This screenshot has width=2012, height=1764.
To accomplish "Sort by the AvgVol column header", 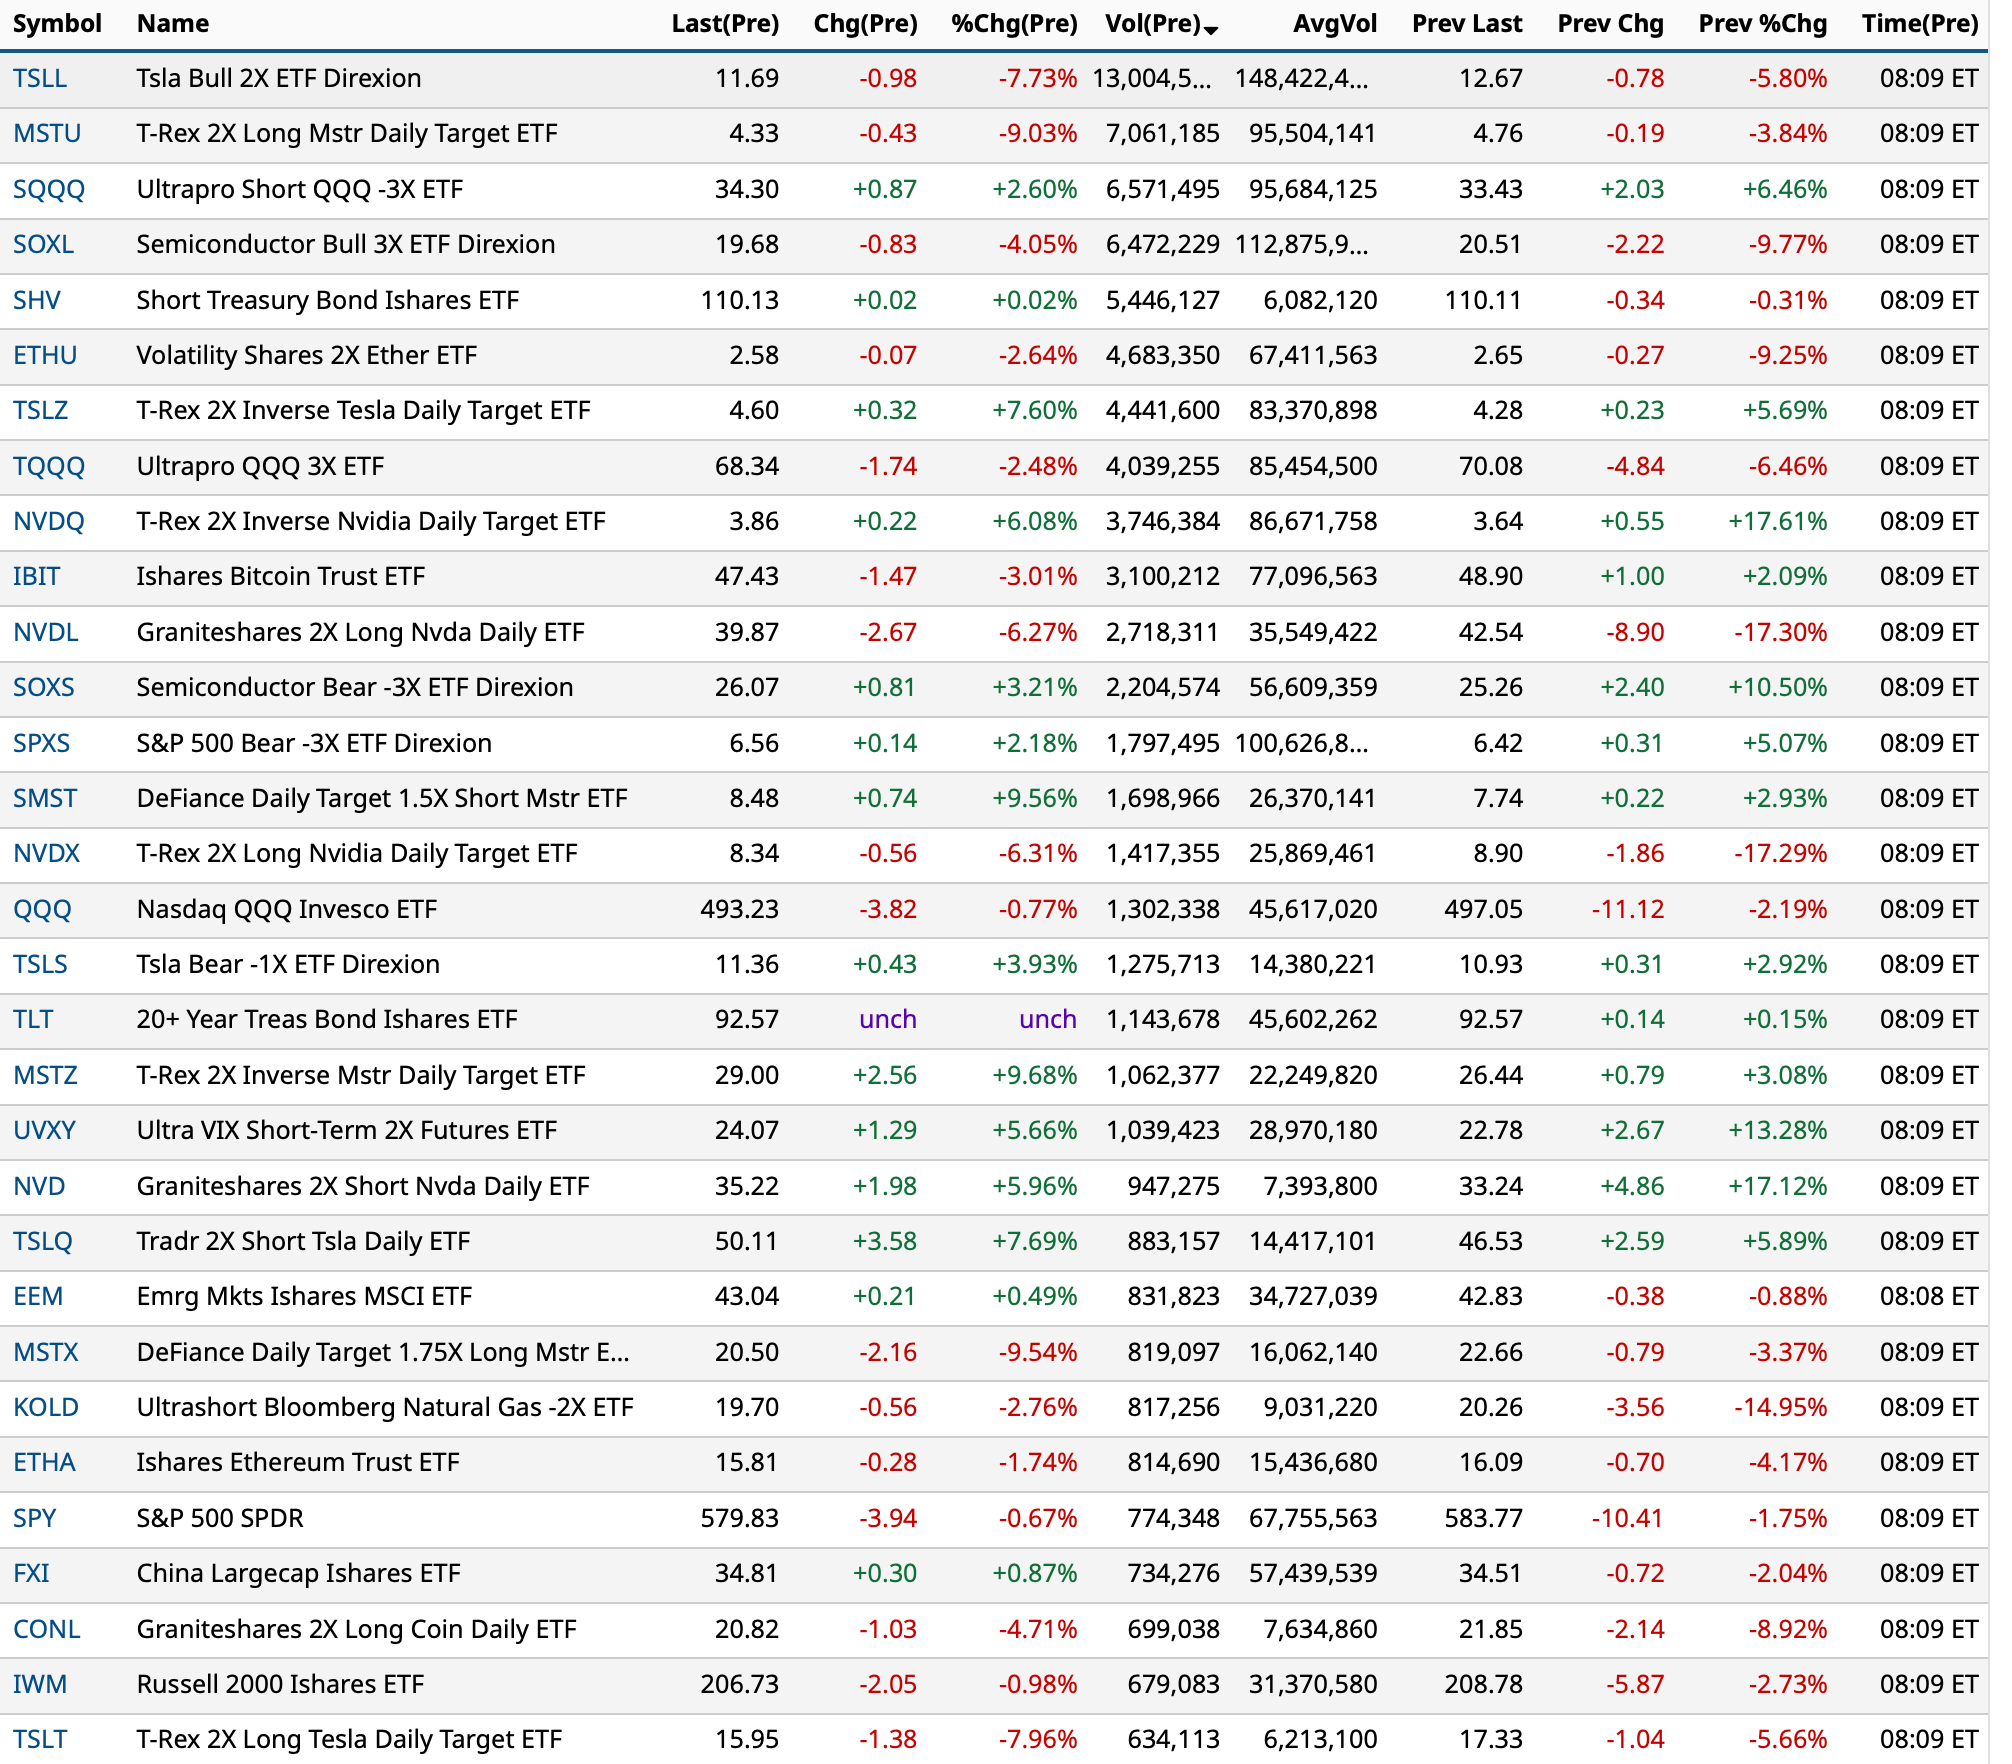I will click(1334, 24).
